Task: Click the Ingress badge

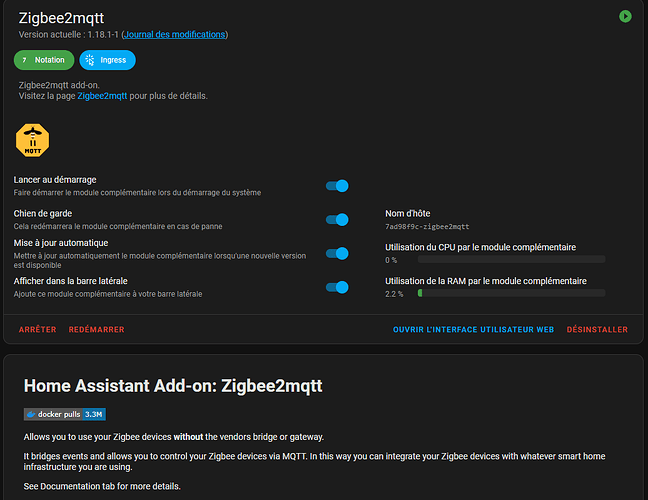Action: click(x=107, y=60)
